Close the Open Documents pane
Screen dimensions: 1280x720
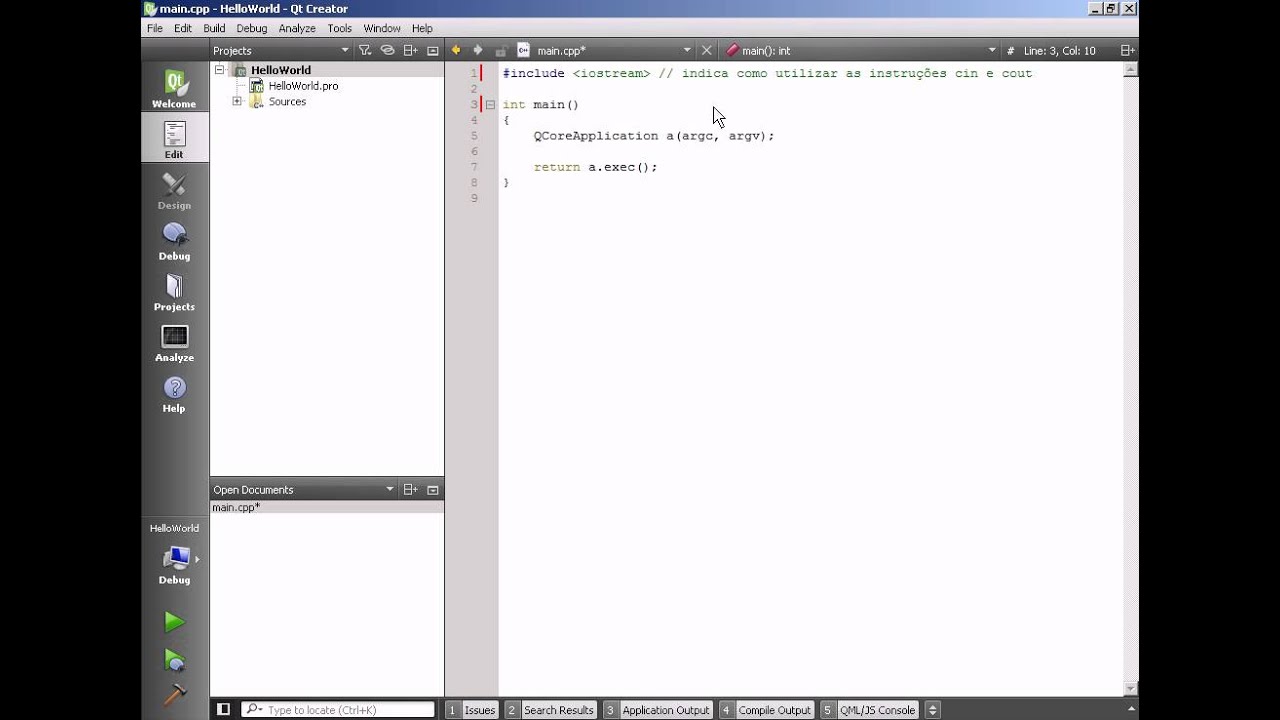(x=433, y=489)
